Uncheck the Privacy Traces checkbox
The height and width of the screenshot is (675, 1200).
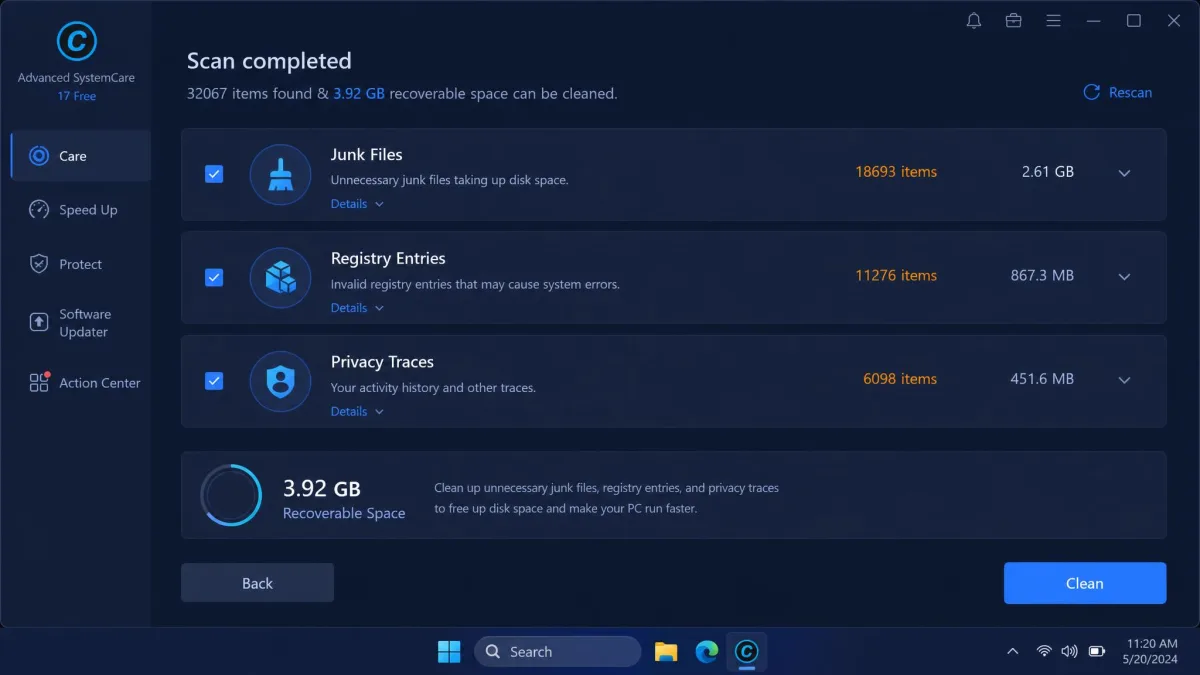point(214,381)
